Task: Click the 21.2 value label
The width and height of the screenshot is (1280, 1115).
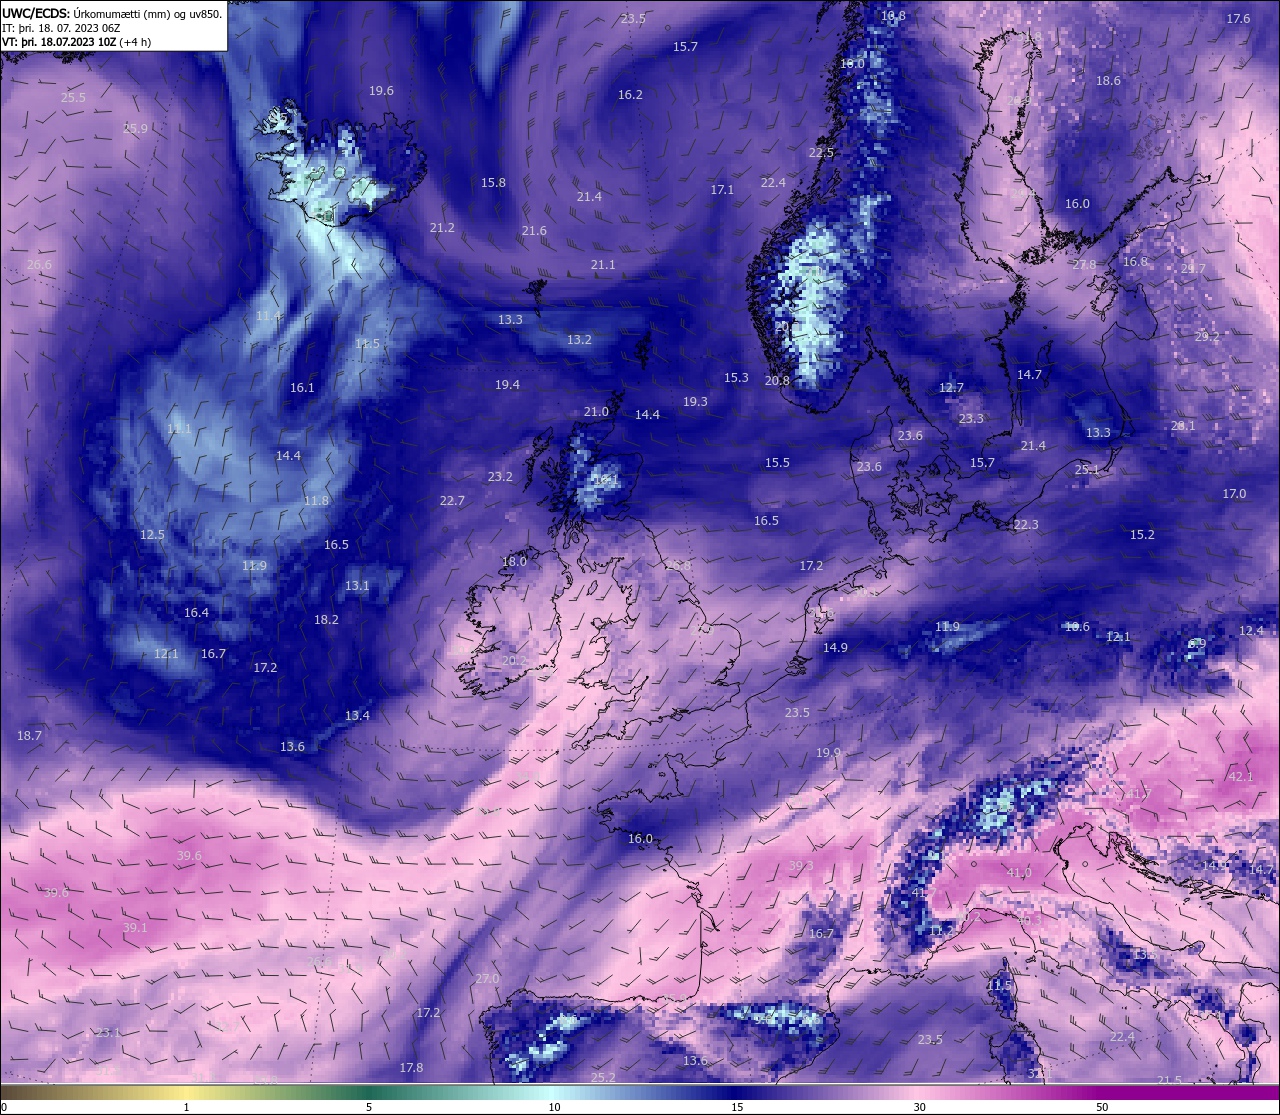Action: click(x=442, y=228)
